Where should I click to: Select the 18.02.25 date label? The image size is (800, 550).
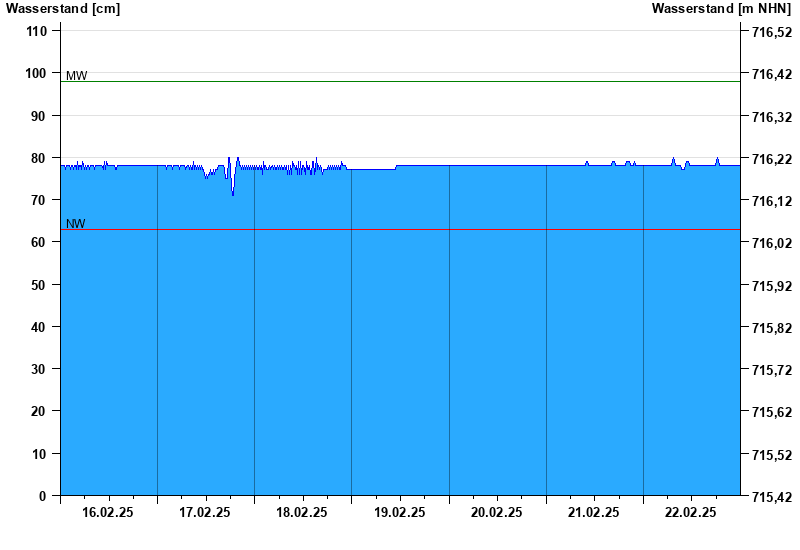[302, 512]
